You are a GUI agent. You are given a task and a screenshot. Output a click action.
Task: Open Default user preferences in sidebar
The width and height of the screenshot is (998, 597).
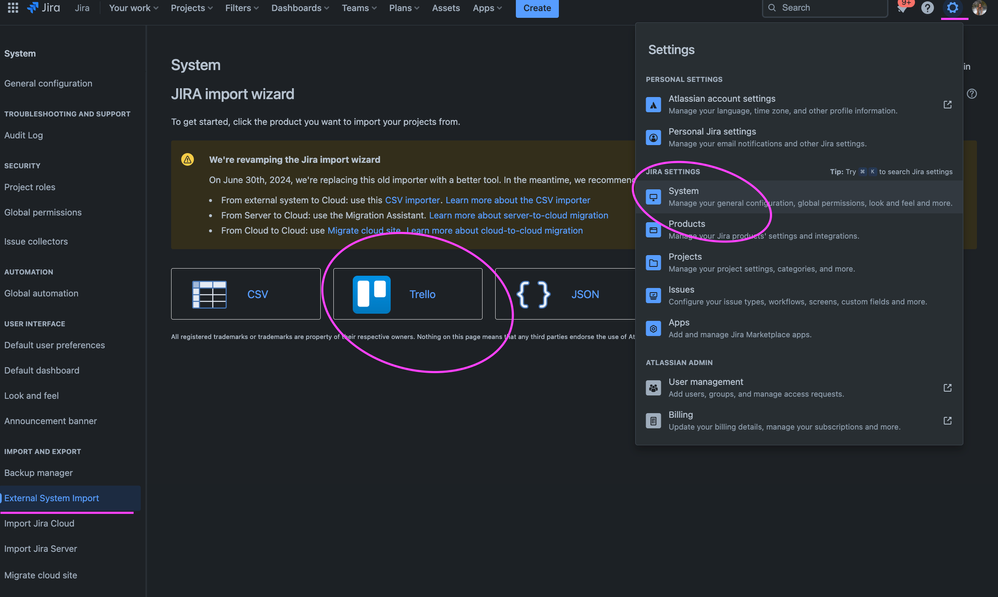(x=55, y=345)
